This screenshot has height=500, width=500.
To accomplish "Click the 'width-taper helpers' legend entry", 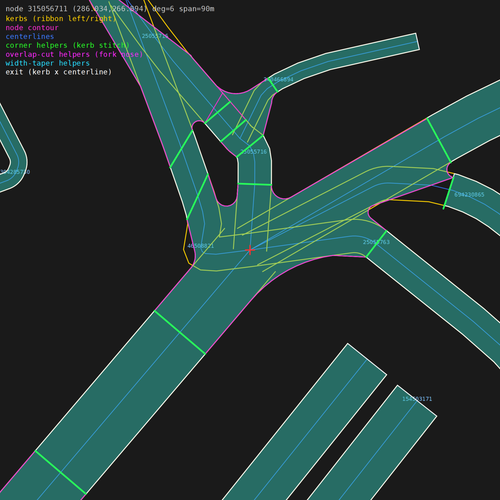I will (x=47, y=63).
